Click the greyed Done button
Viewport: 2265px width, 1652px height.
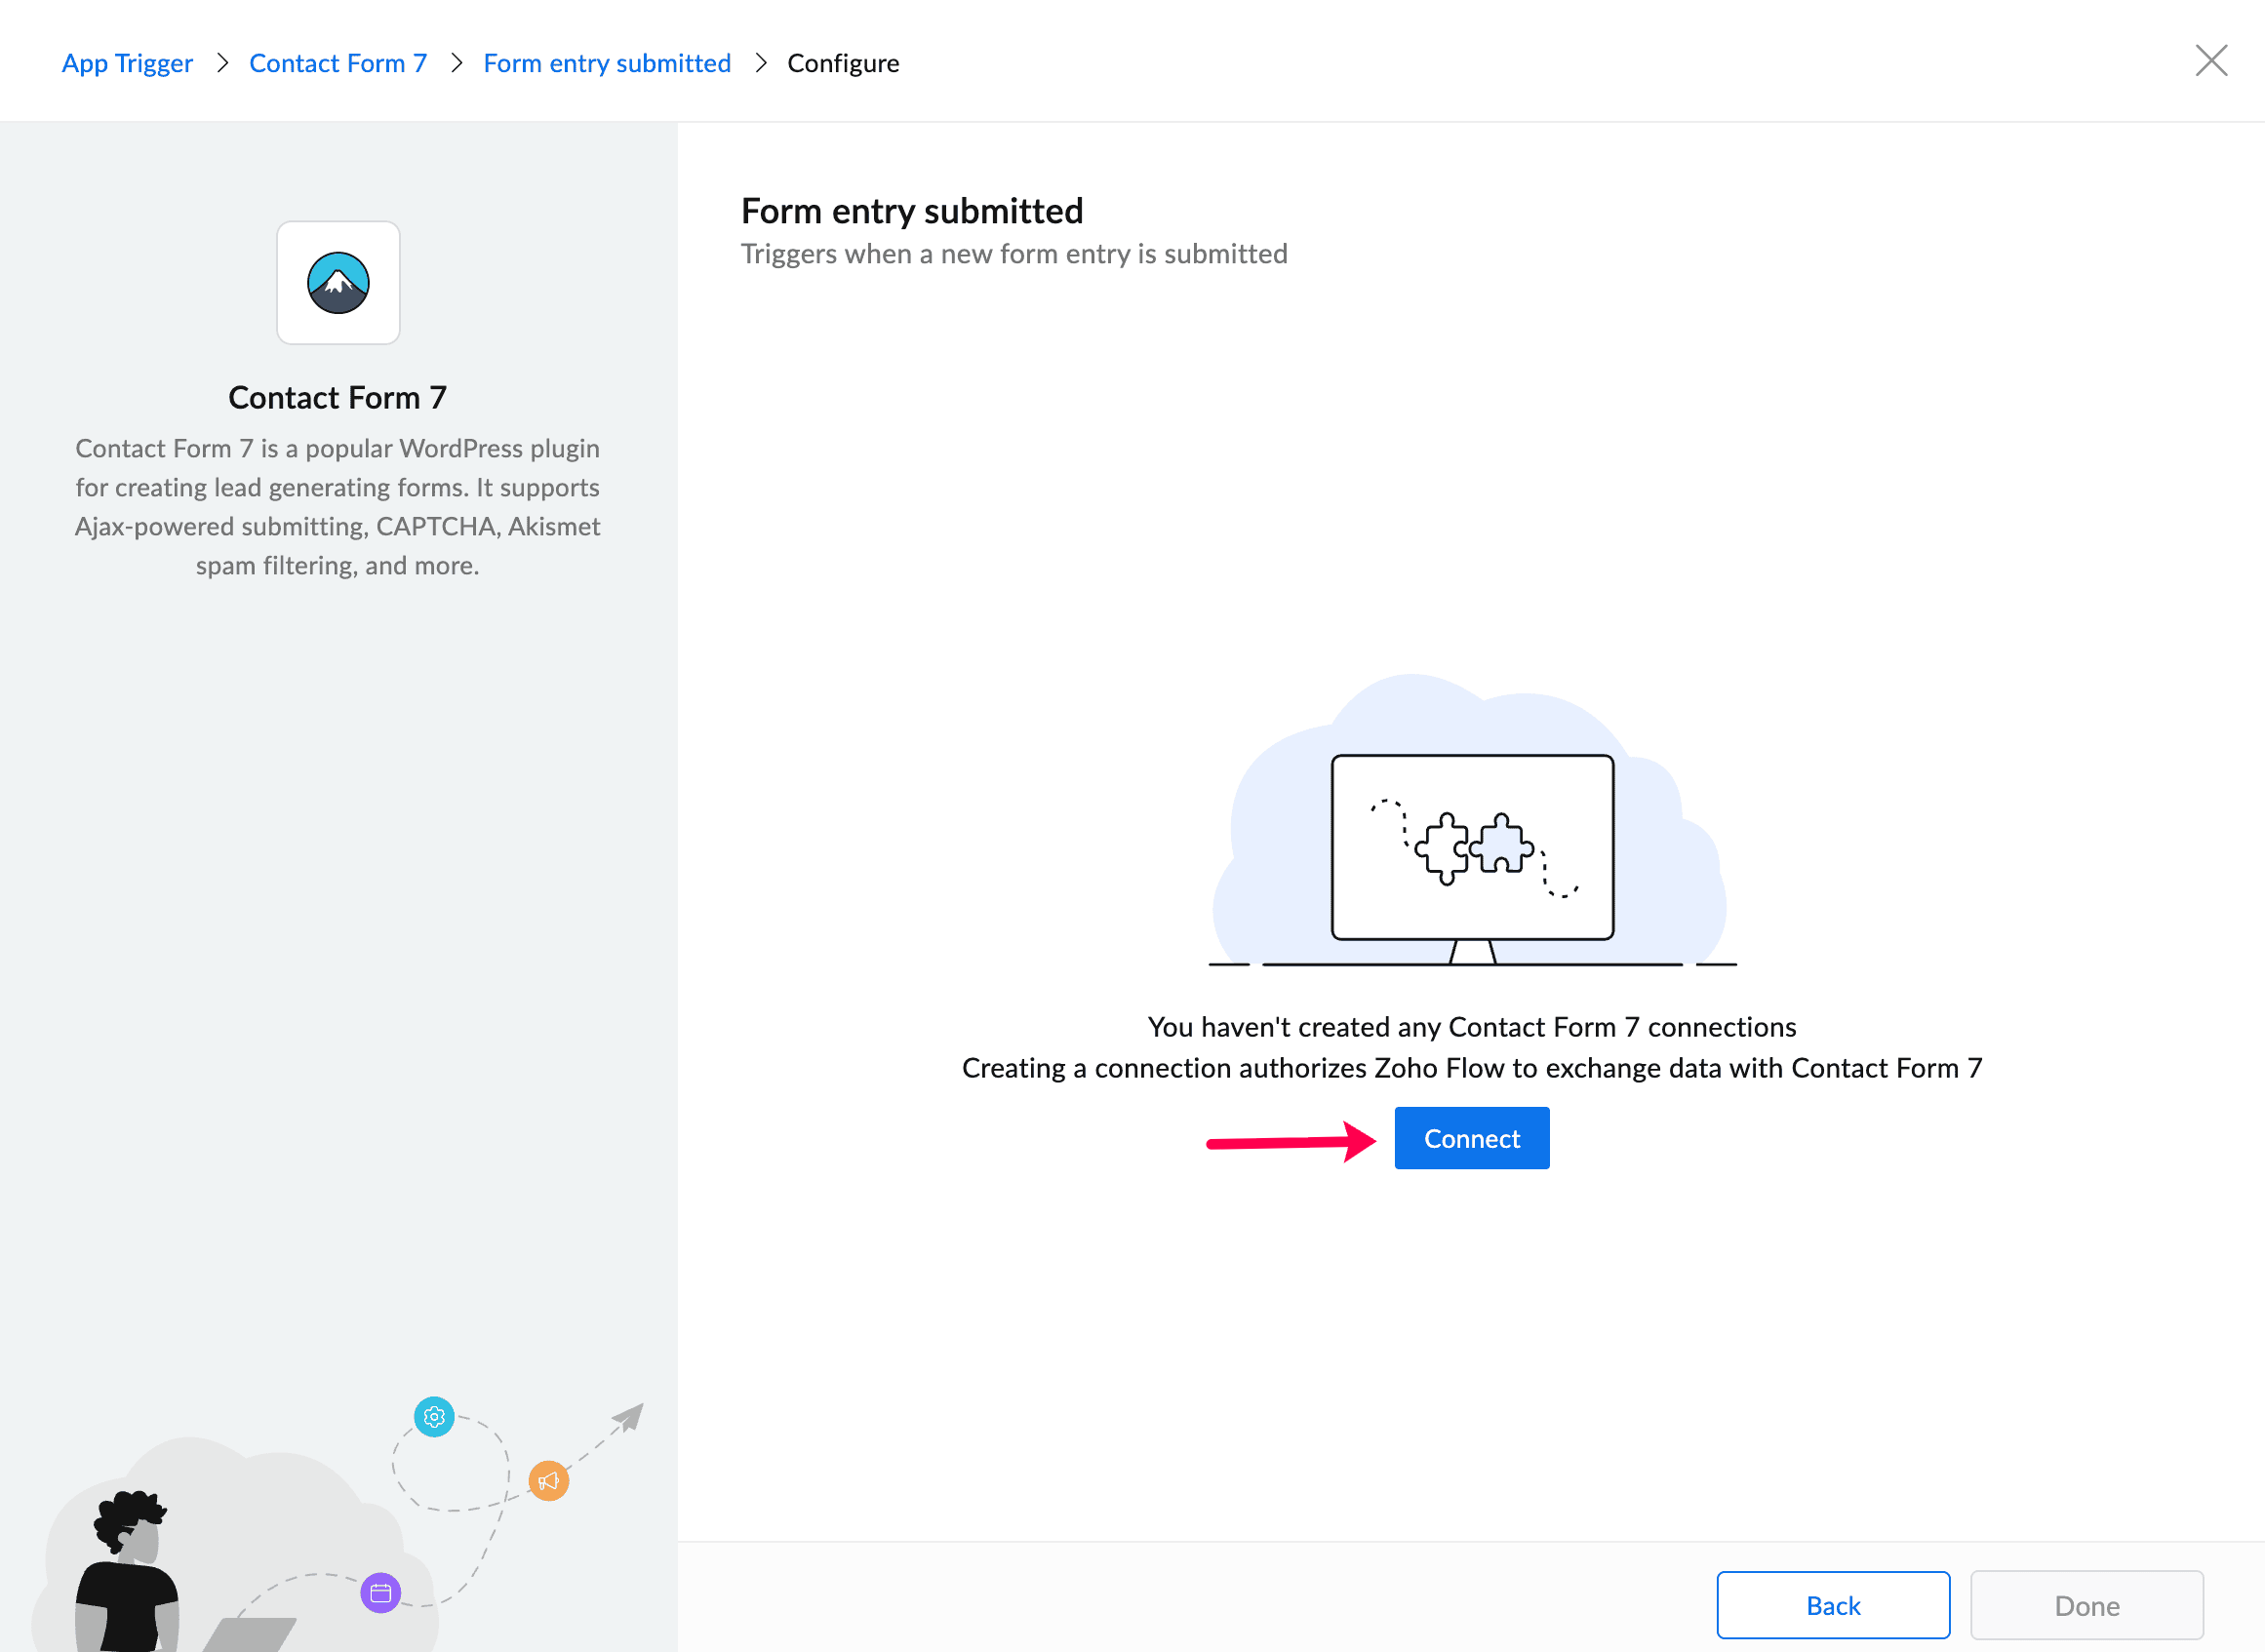pos(2086,1605)
